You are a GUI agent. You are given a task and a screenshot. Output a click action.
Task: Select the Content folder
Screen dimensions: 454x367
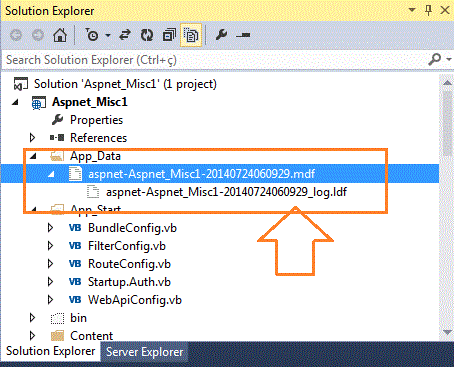click(x=91, y=336)
